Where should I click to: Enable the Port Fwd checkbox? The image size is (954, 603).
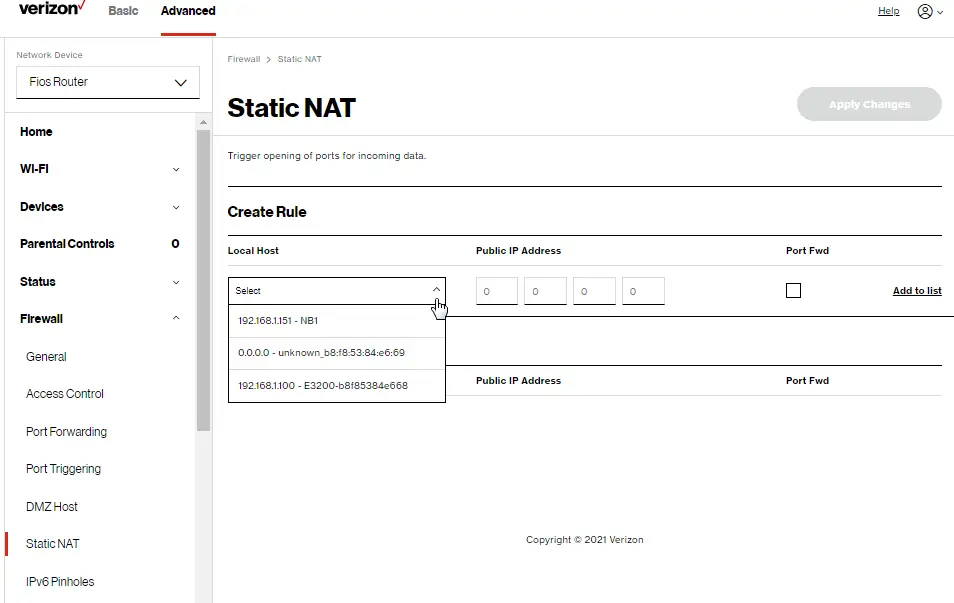(793, 290)
